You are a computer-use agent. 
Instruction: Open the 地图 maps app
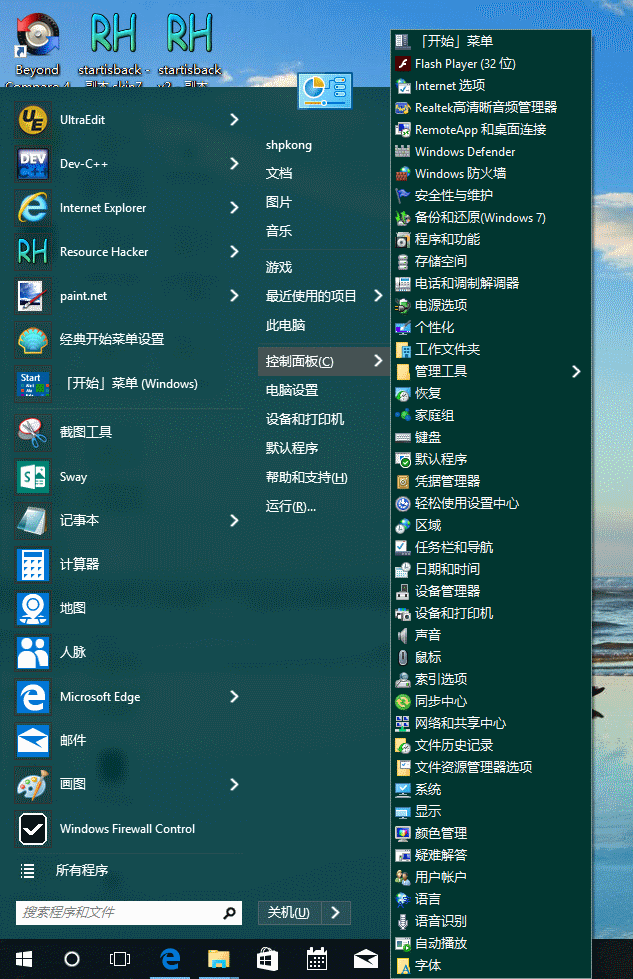coord(128,608)
